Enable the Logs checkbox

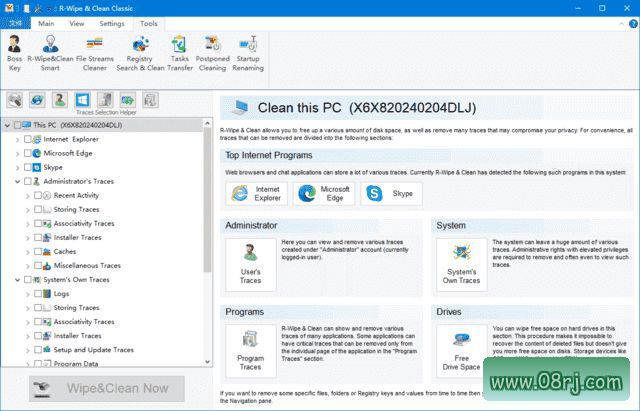38,294
